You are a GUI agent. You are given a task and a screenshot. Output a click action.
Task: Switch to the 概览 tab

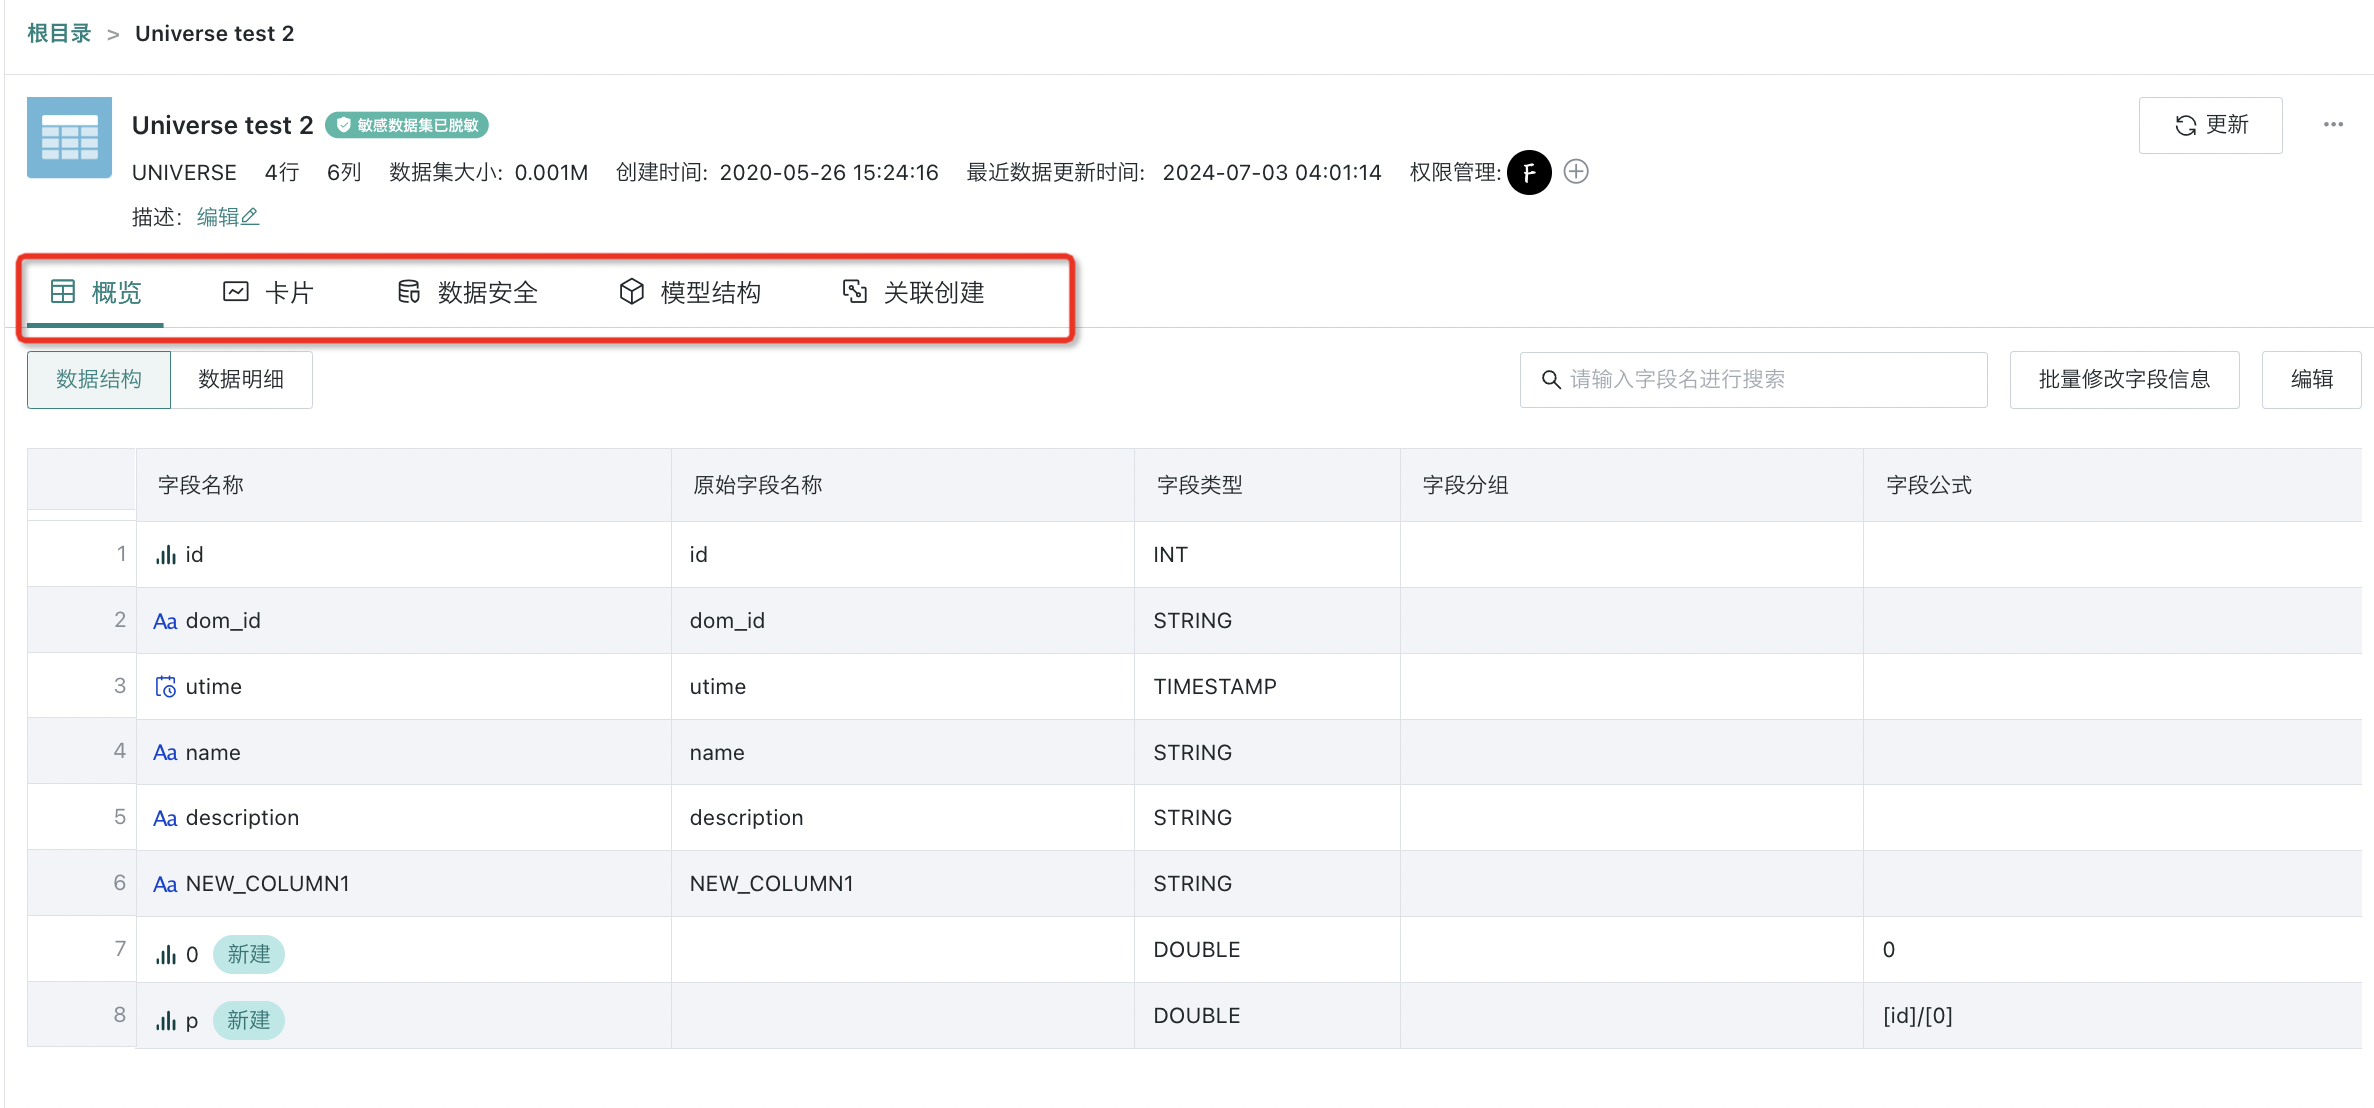(x=96, y=292)
